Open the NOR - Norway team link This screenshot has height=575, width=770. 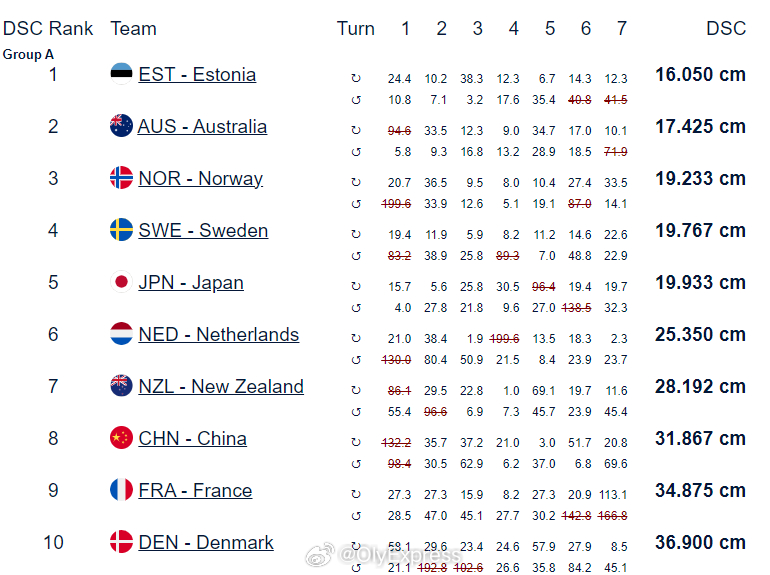200,179
